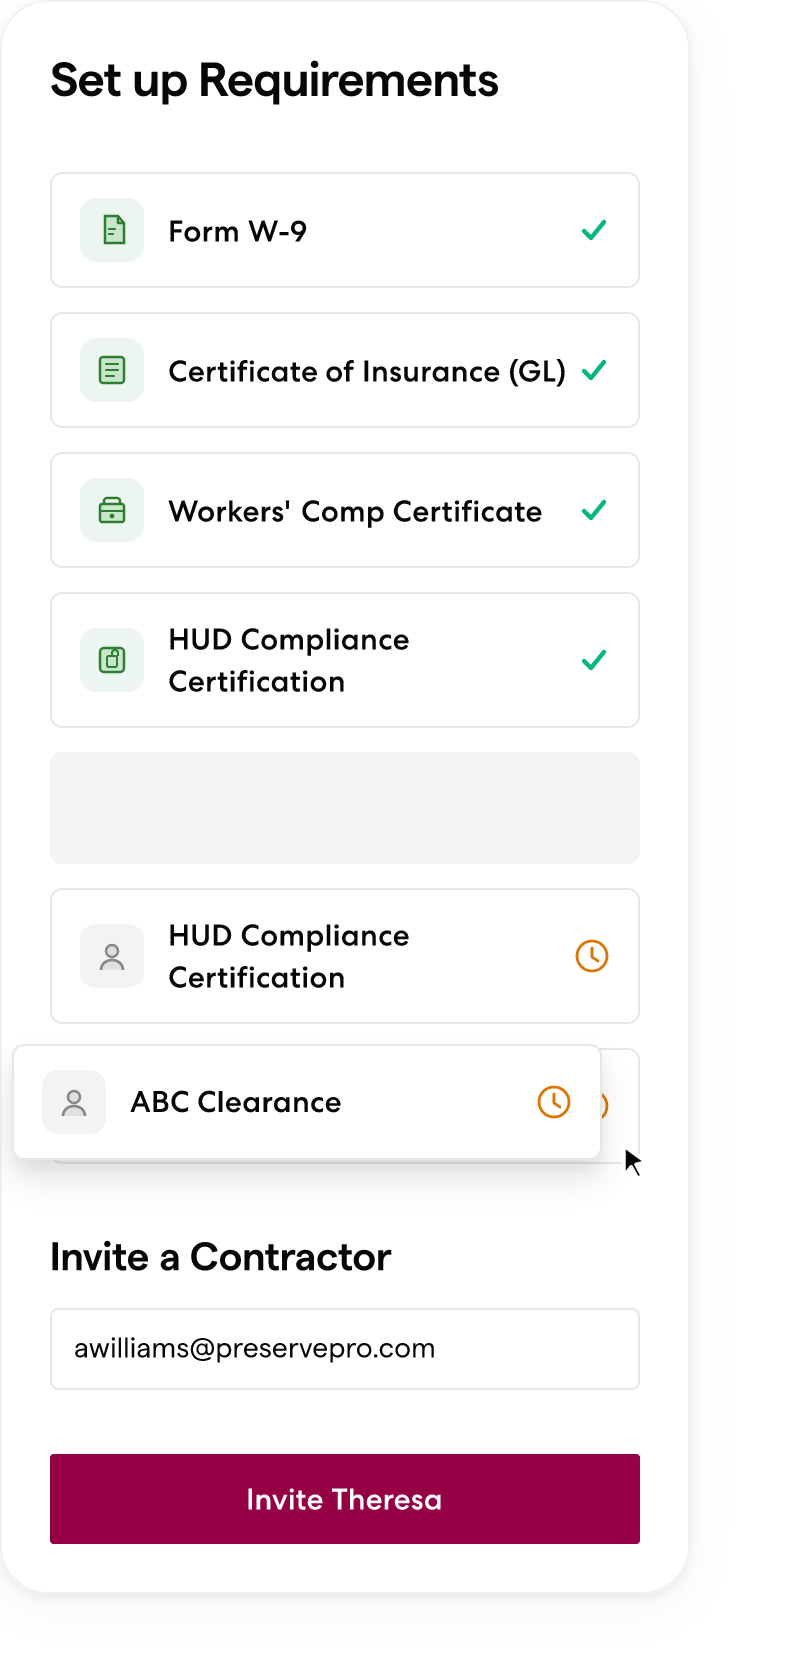The width and height of the screenshot is (810, 1662).
Task: Click the checkmark on Certificate of Insurance
Action: [x=594, y=370]
